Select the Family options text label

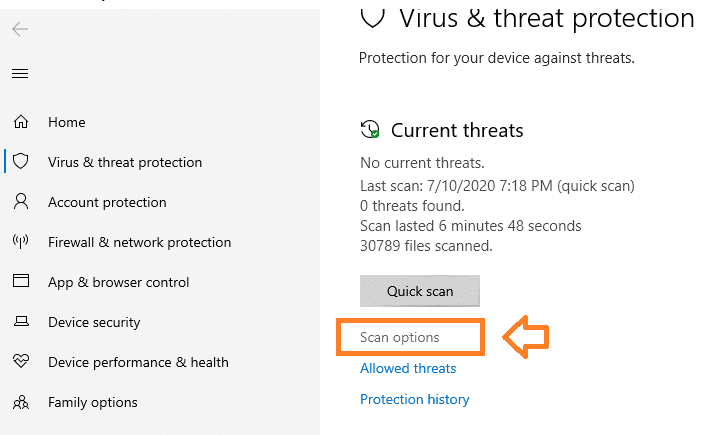coord(93,402)
